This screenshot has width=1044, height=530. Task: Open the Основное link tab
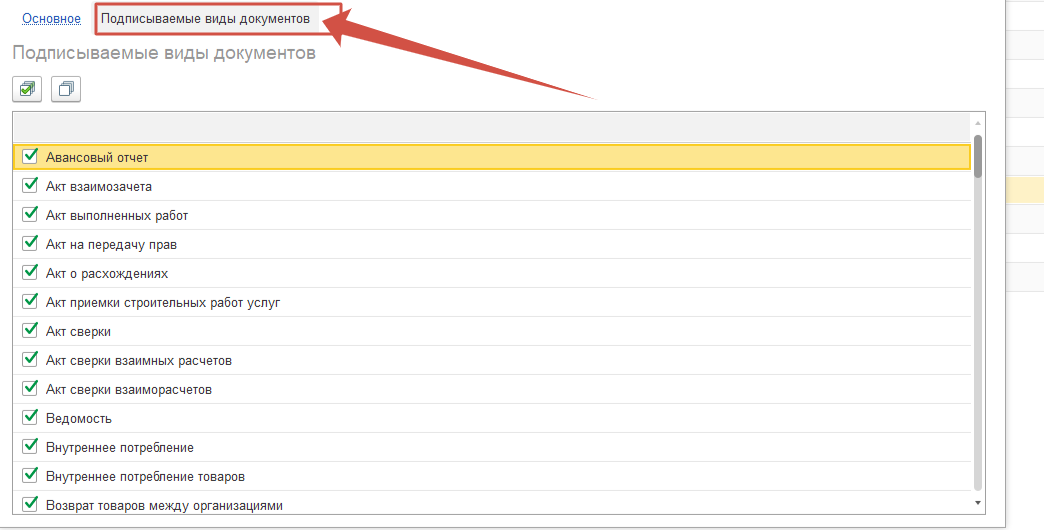[51, 19]
